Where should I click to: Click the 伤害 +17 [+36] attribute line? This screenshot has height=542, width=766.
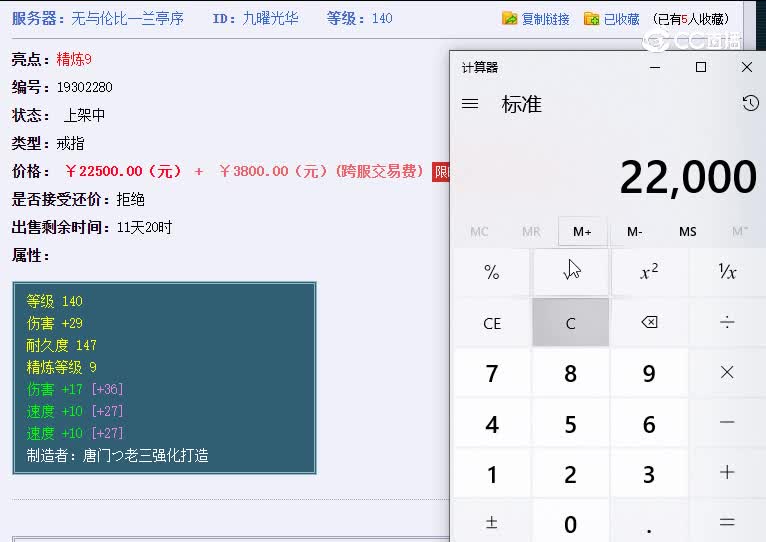[75, 389]
